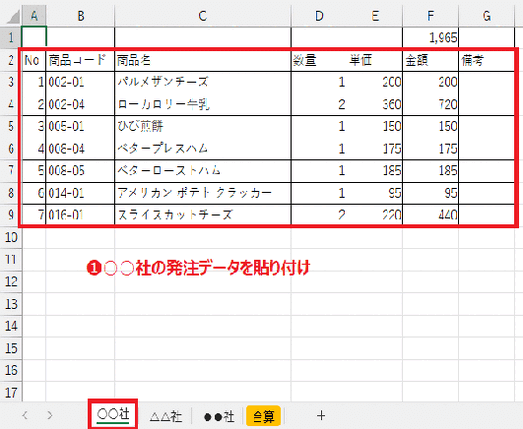The image size is (523, 429).
Task: Click the ペタープレスハム cell
Action: pyautogui.click(x=203, y=148)
